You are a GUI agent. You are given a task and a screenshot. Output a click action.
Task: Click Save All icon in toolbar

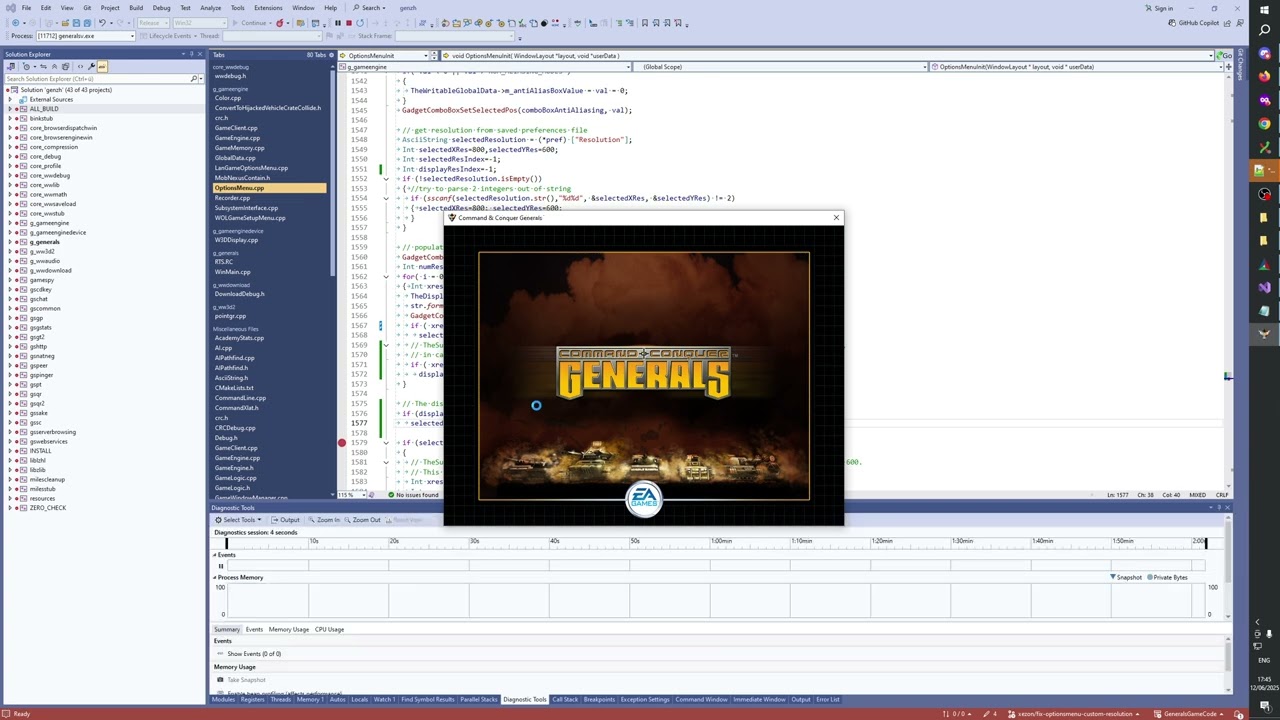pos(87,23)
